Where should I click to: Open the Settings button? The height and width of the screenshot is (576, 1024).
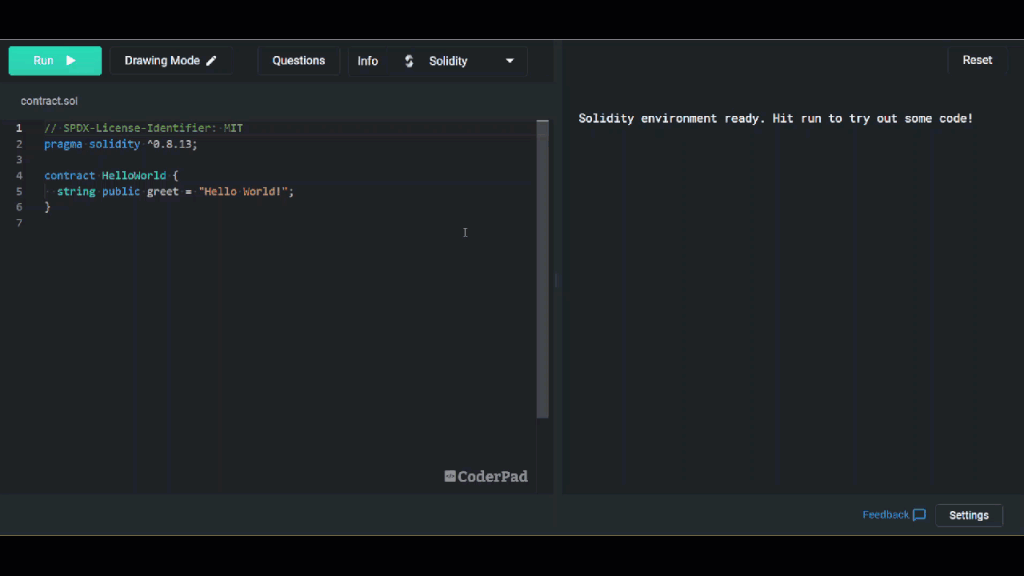click(x=968, y=515)
